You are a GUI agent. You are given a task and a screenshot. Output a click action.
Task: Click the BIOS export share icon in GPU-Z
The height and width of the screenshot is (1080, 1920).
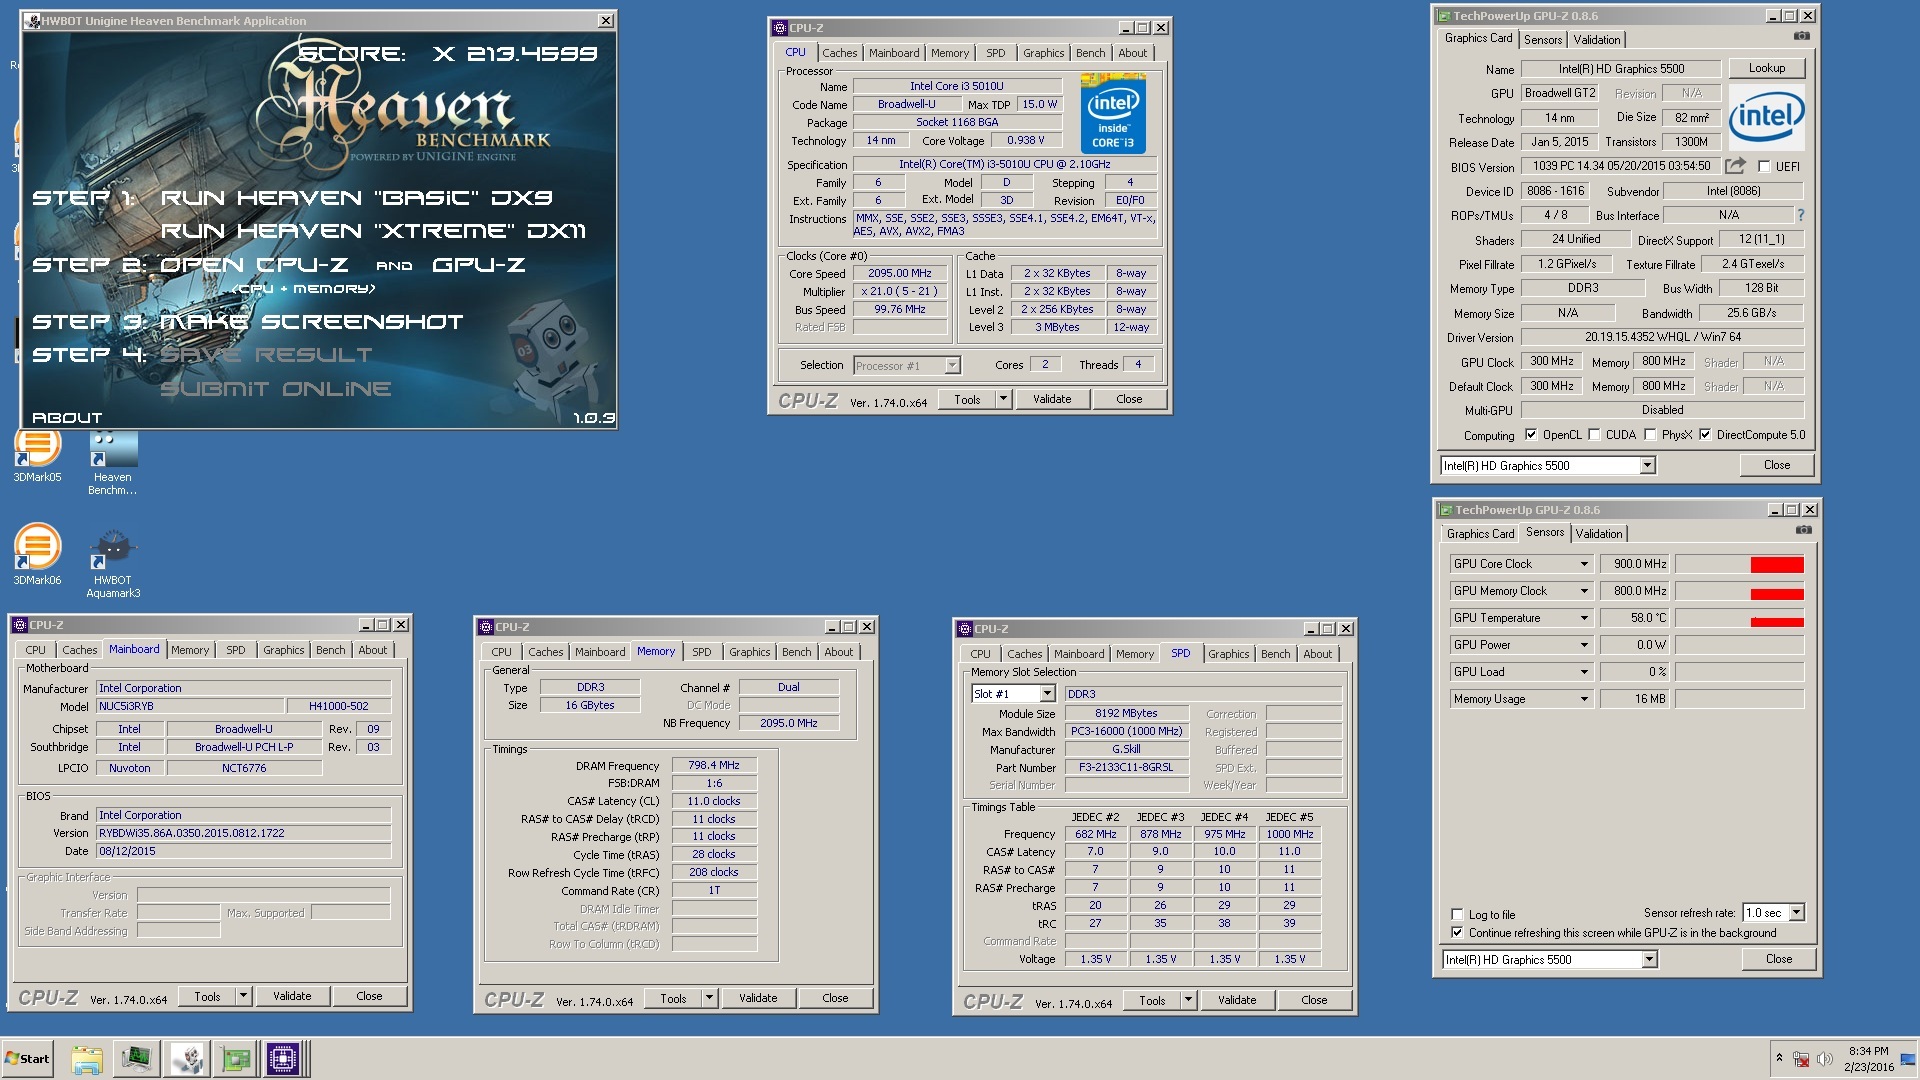1735,165
